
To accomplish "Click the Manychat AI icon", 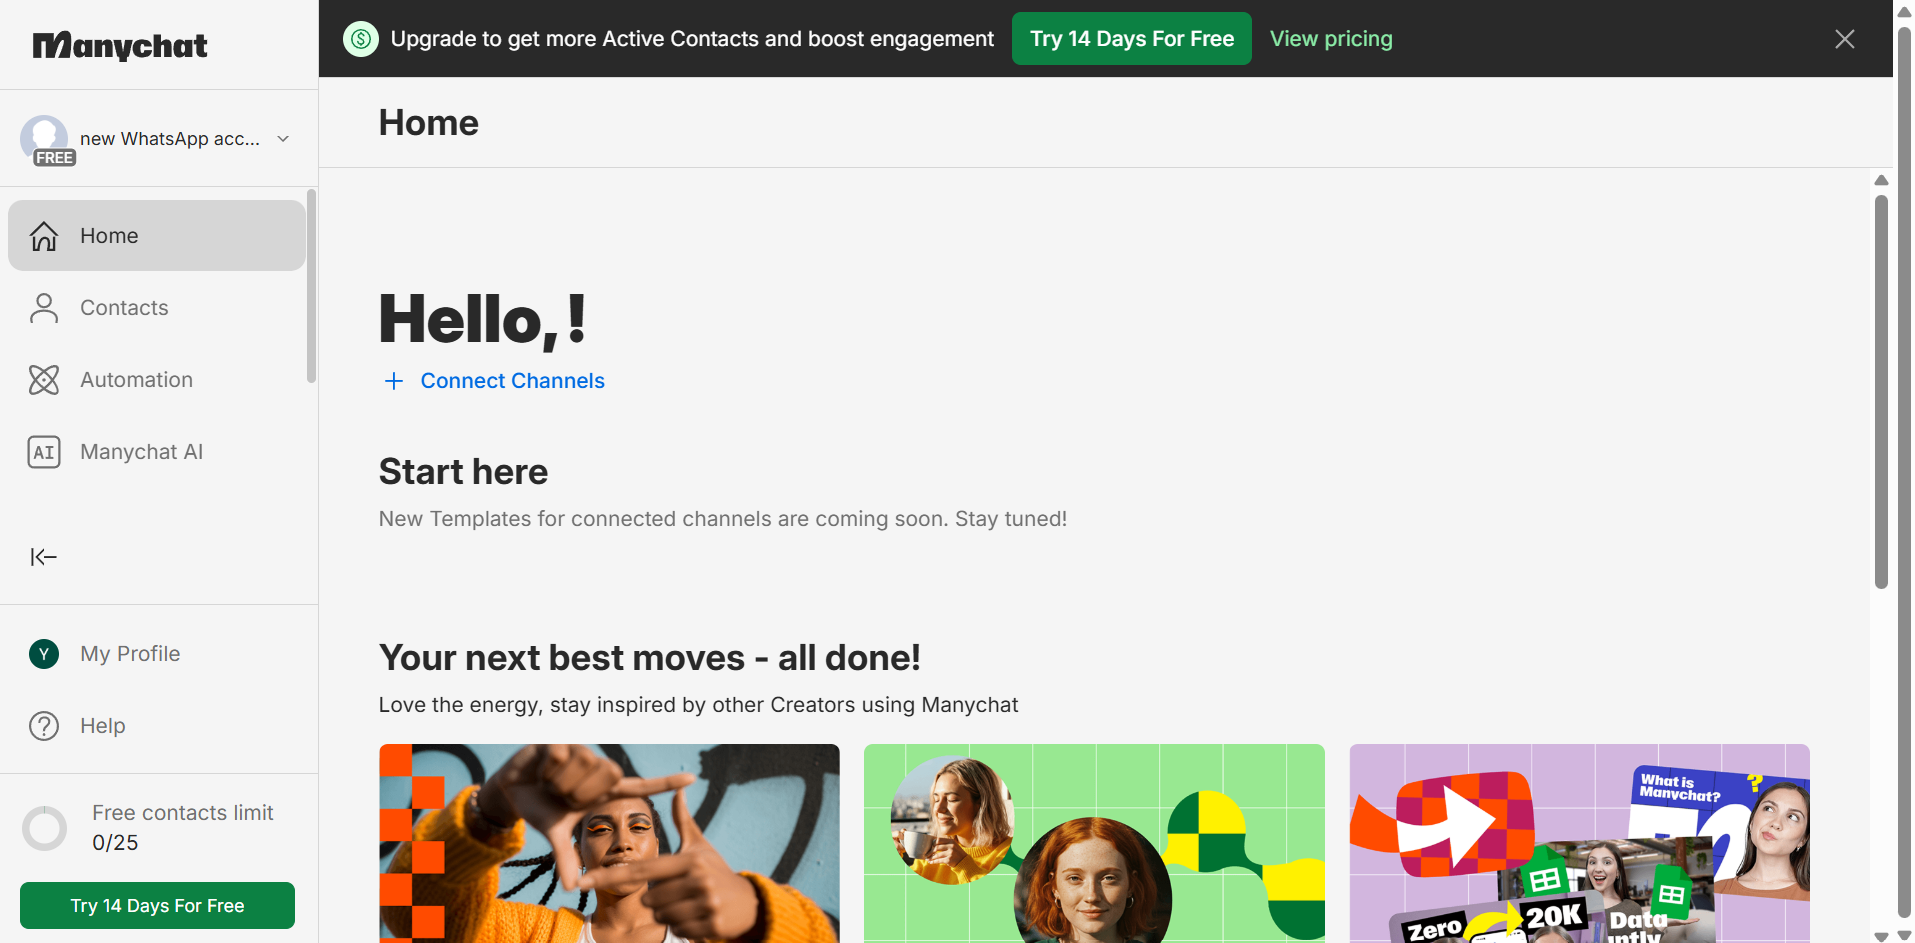I will (44, 452).
